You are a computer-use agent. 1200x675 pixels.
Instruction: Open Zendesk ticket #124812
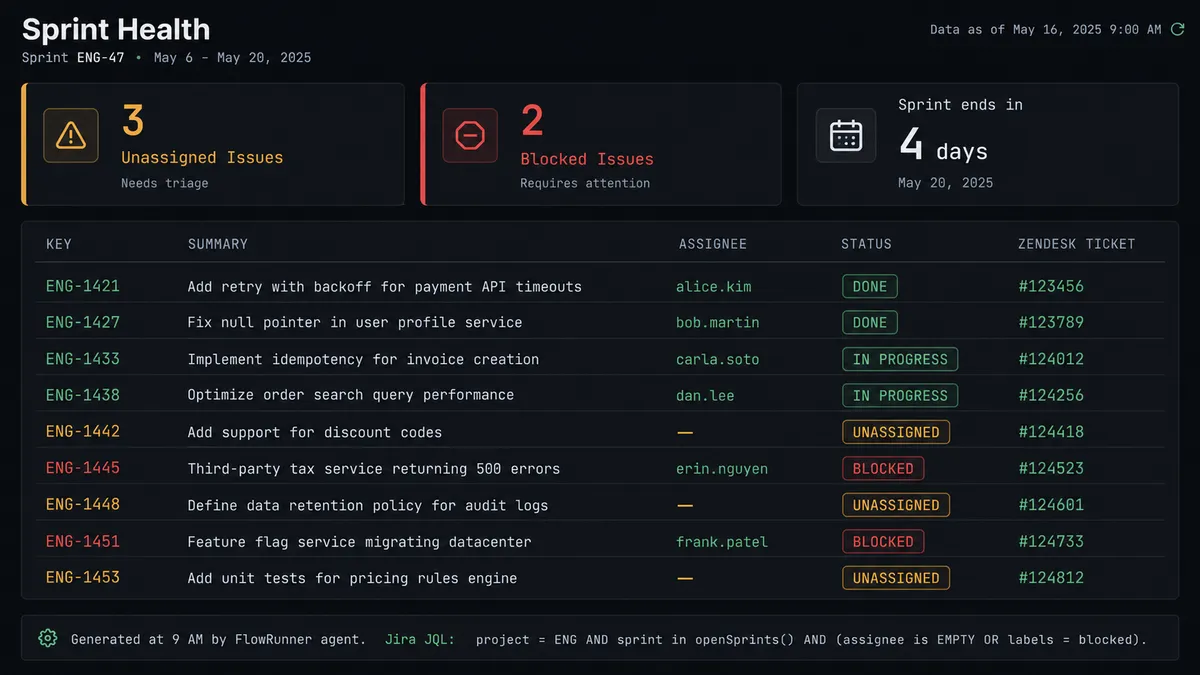coord(1051,577)
